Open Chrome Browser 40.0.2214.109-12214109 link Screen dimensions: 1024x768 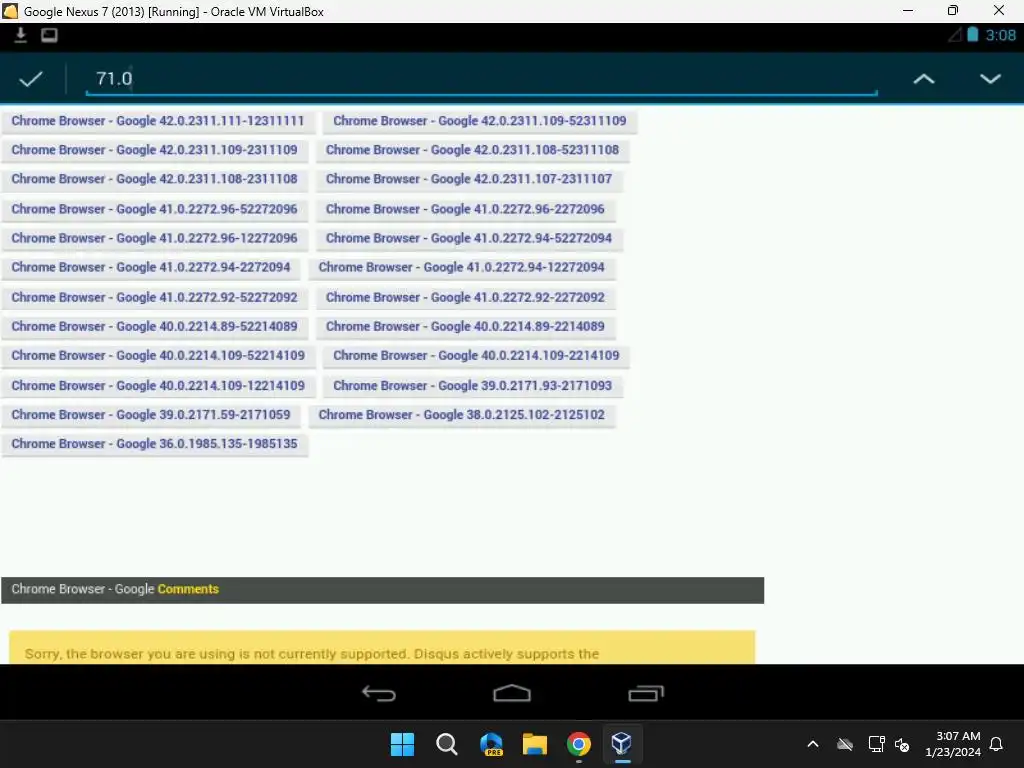click(x=158, y=386)
